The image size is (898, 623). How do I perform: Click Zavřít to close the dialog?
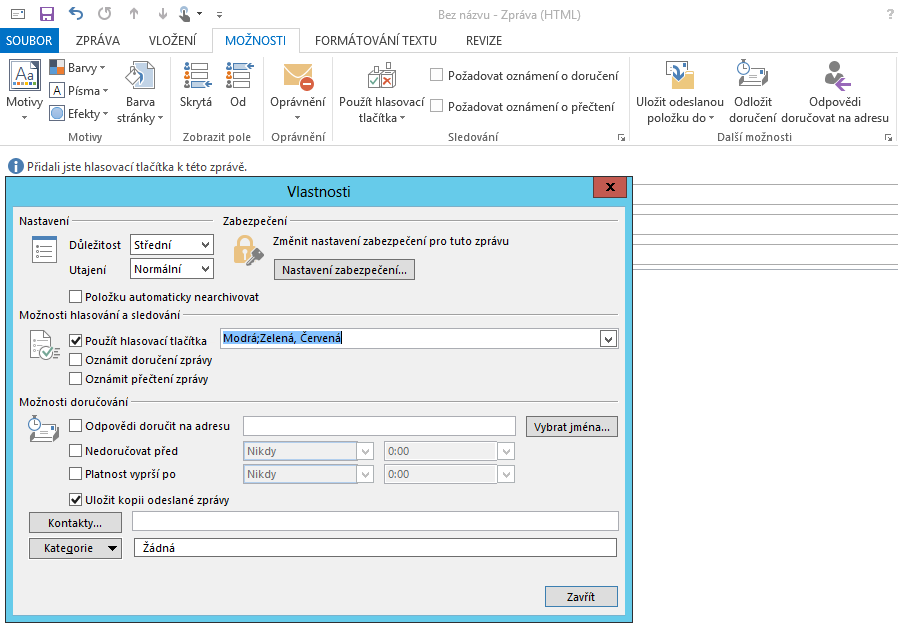click(x=581, y=596)
